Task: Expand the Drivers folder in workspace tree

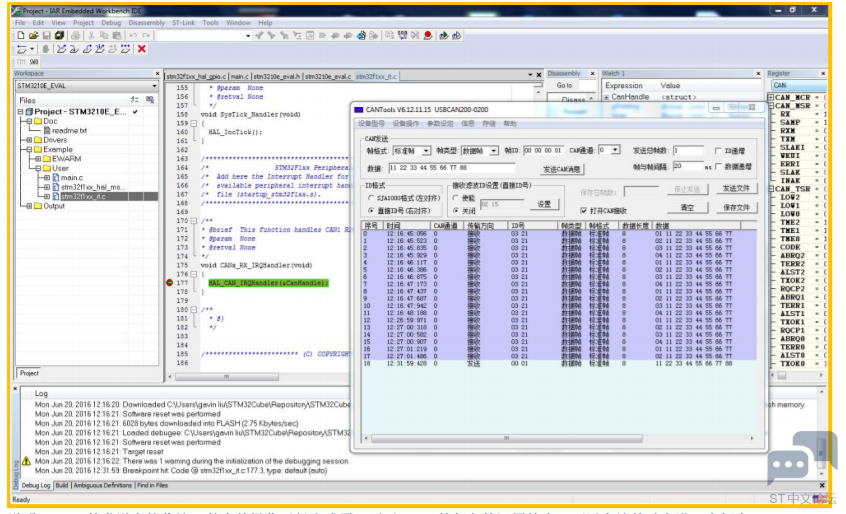Action: 29,140
